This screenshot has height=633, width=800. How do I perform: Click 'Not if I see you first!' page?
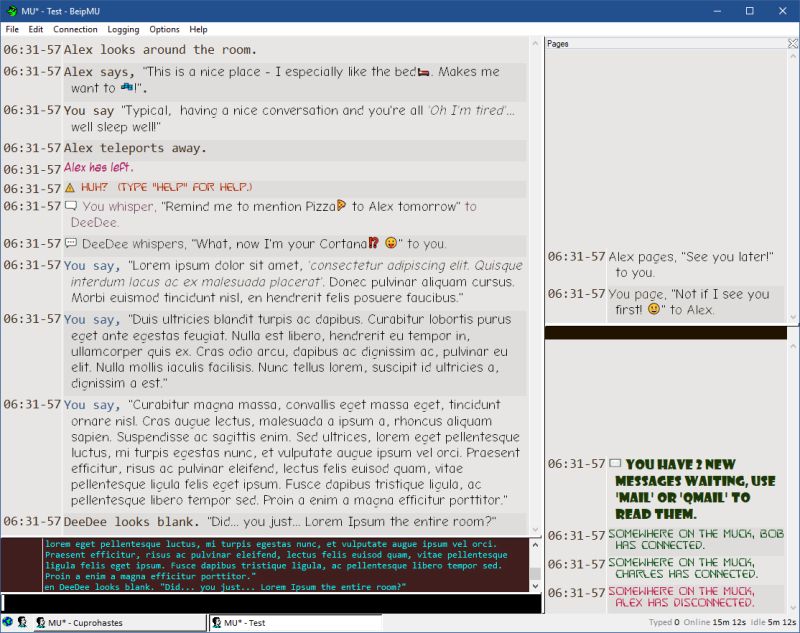click(689, 301)
